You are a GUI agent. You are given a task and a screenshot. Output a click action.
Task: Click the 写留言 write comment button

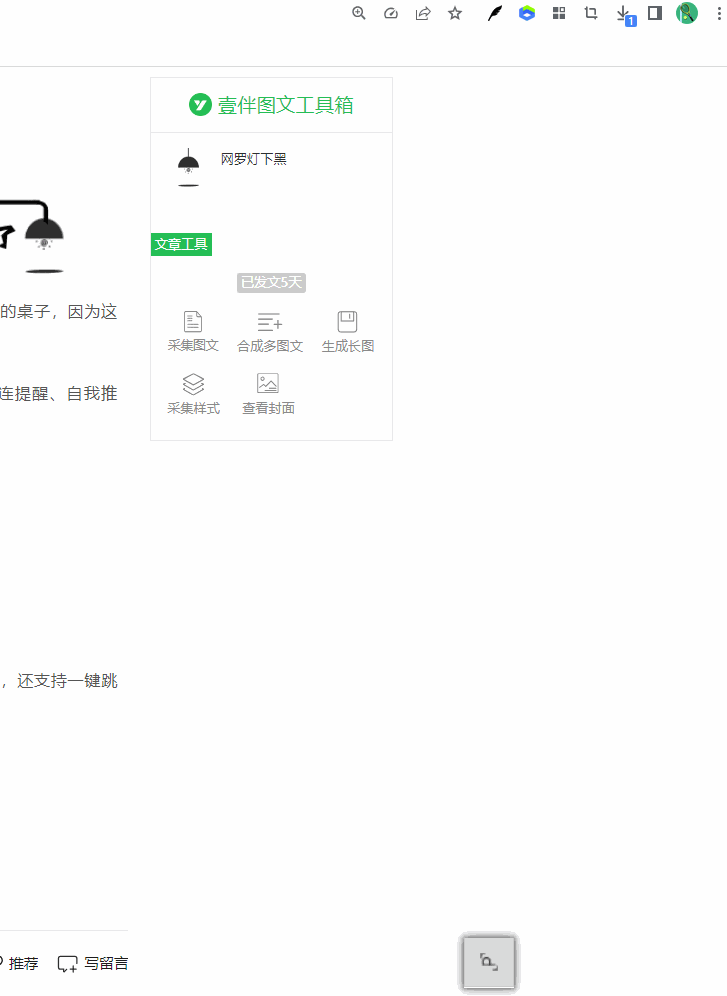point(93,964)
